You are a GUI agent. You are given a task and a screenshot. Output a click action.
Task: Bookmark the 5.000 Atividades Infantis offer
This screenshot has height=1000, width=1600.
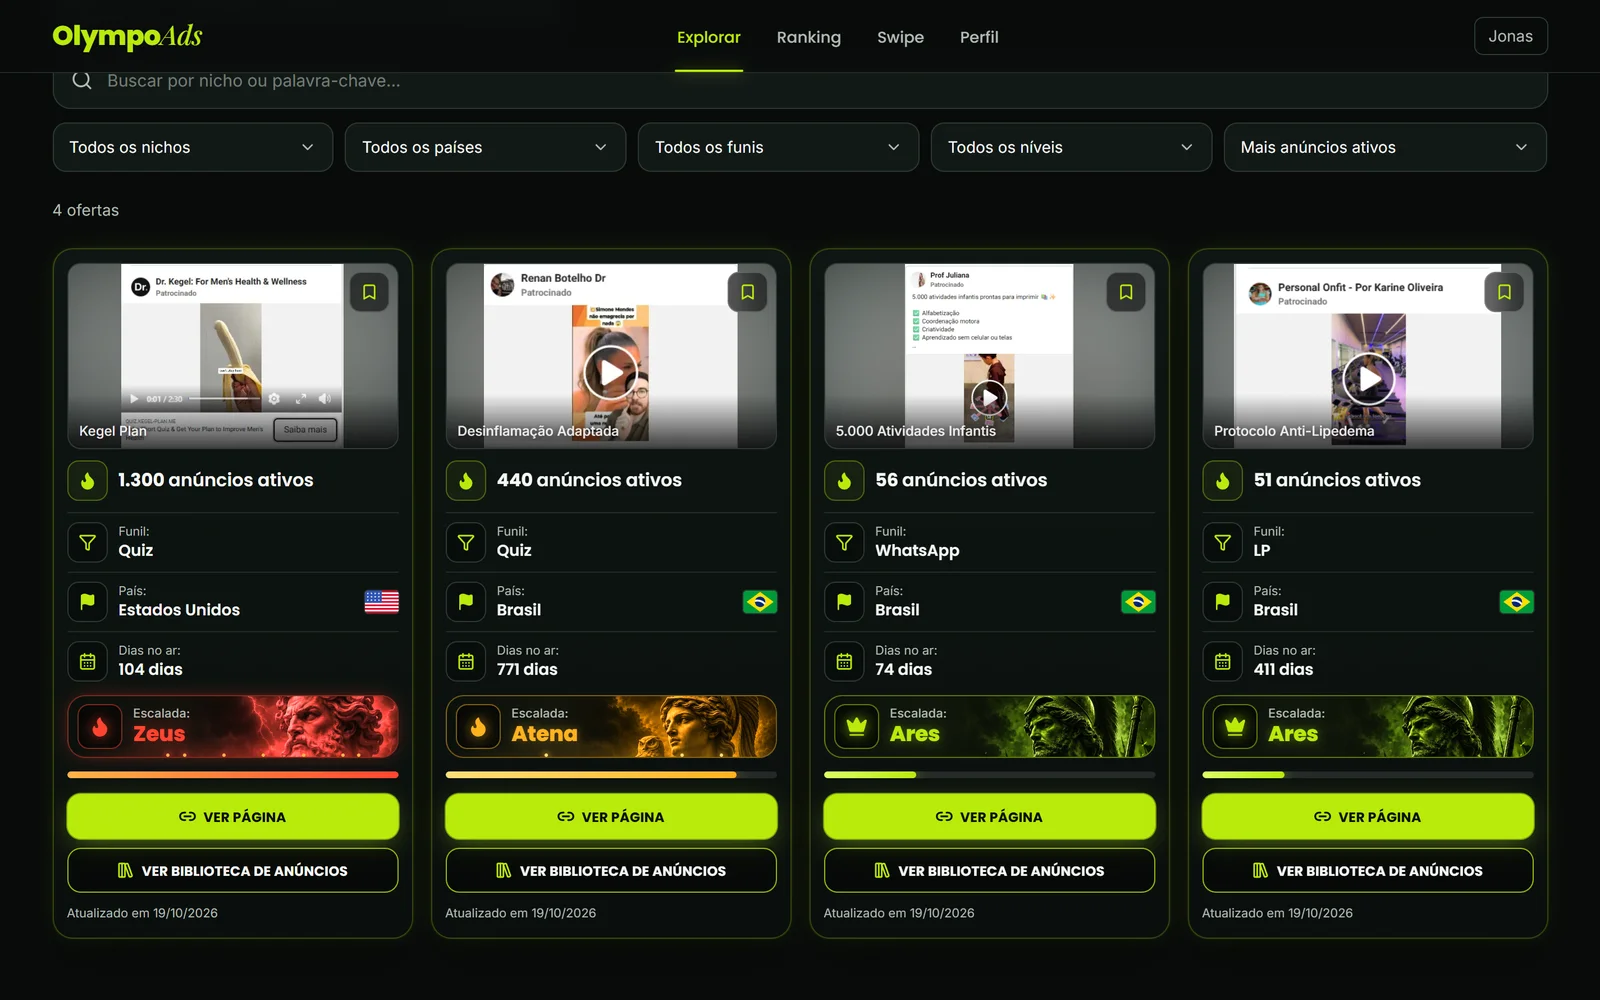(x=1126, y=292)
